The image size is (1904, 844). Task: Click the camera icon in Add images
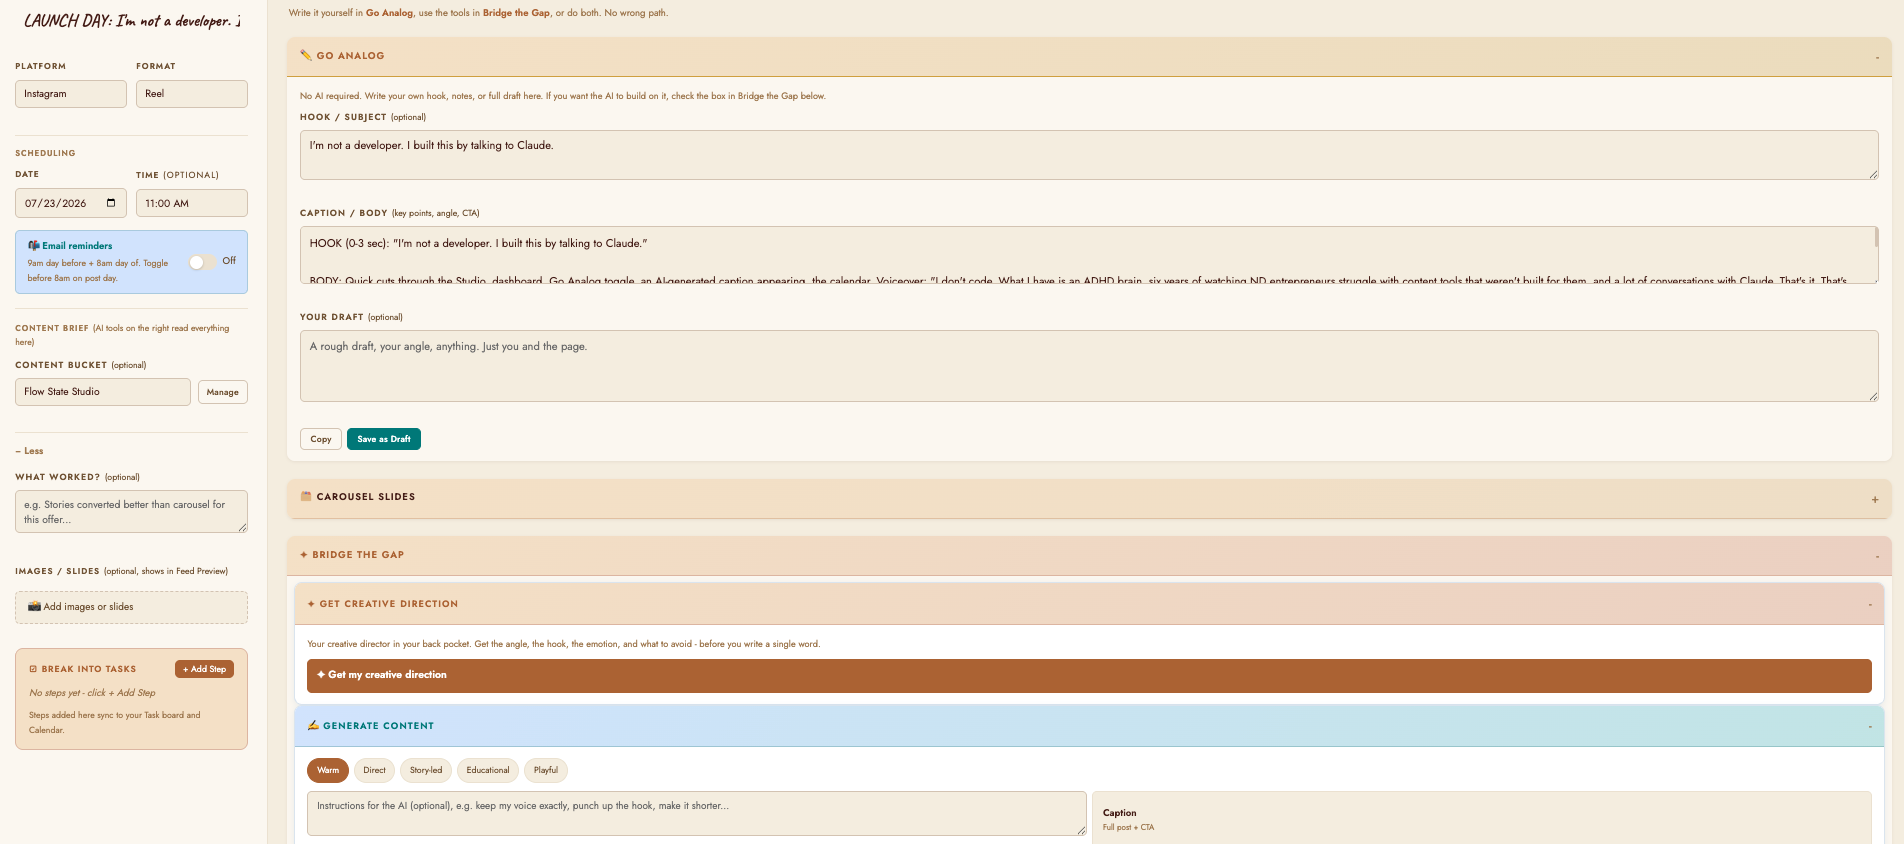click(34, 607)
